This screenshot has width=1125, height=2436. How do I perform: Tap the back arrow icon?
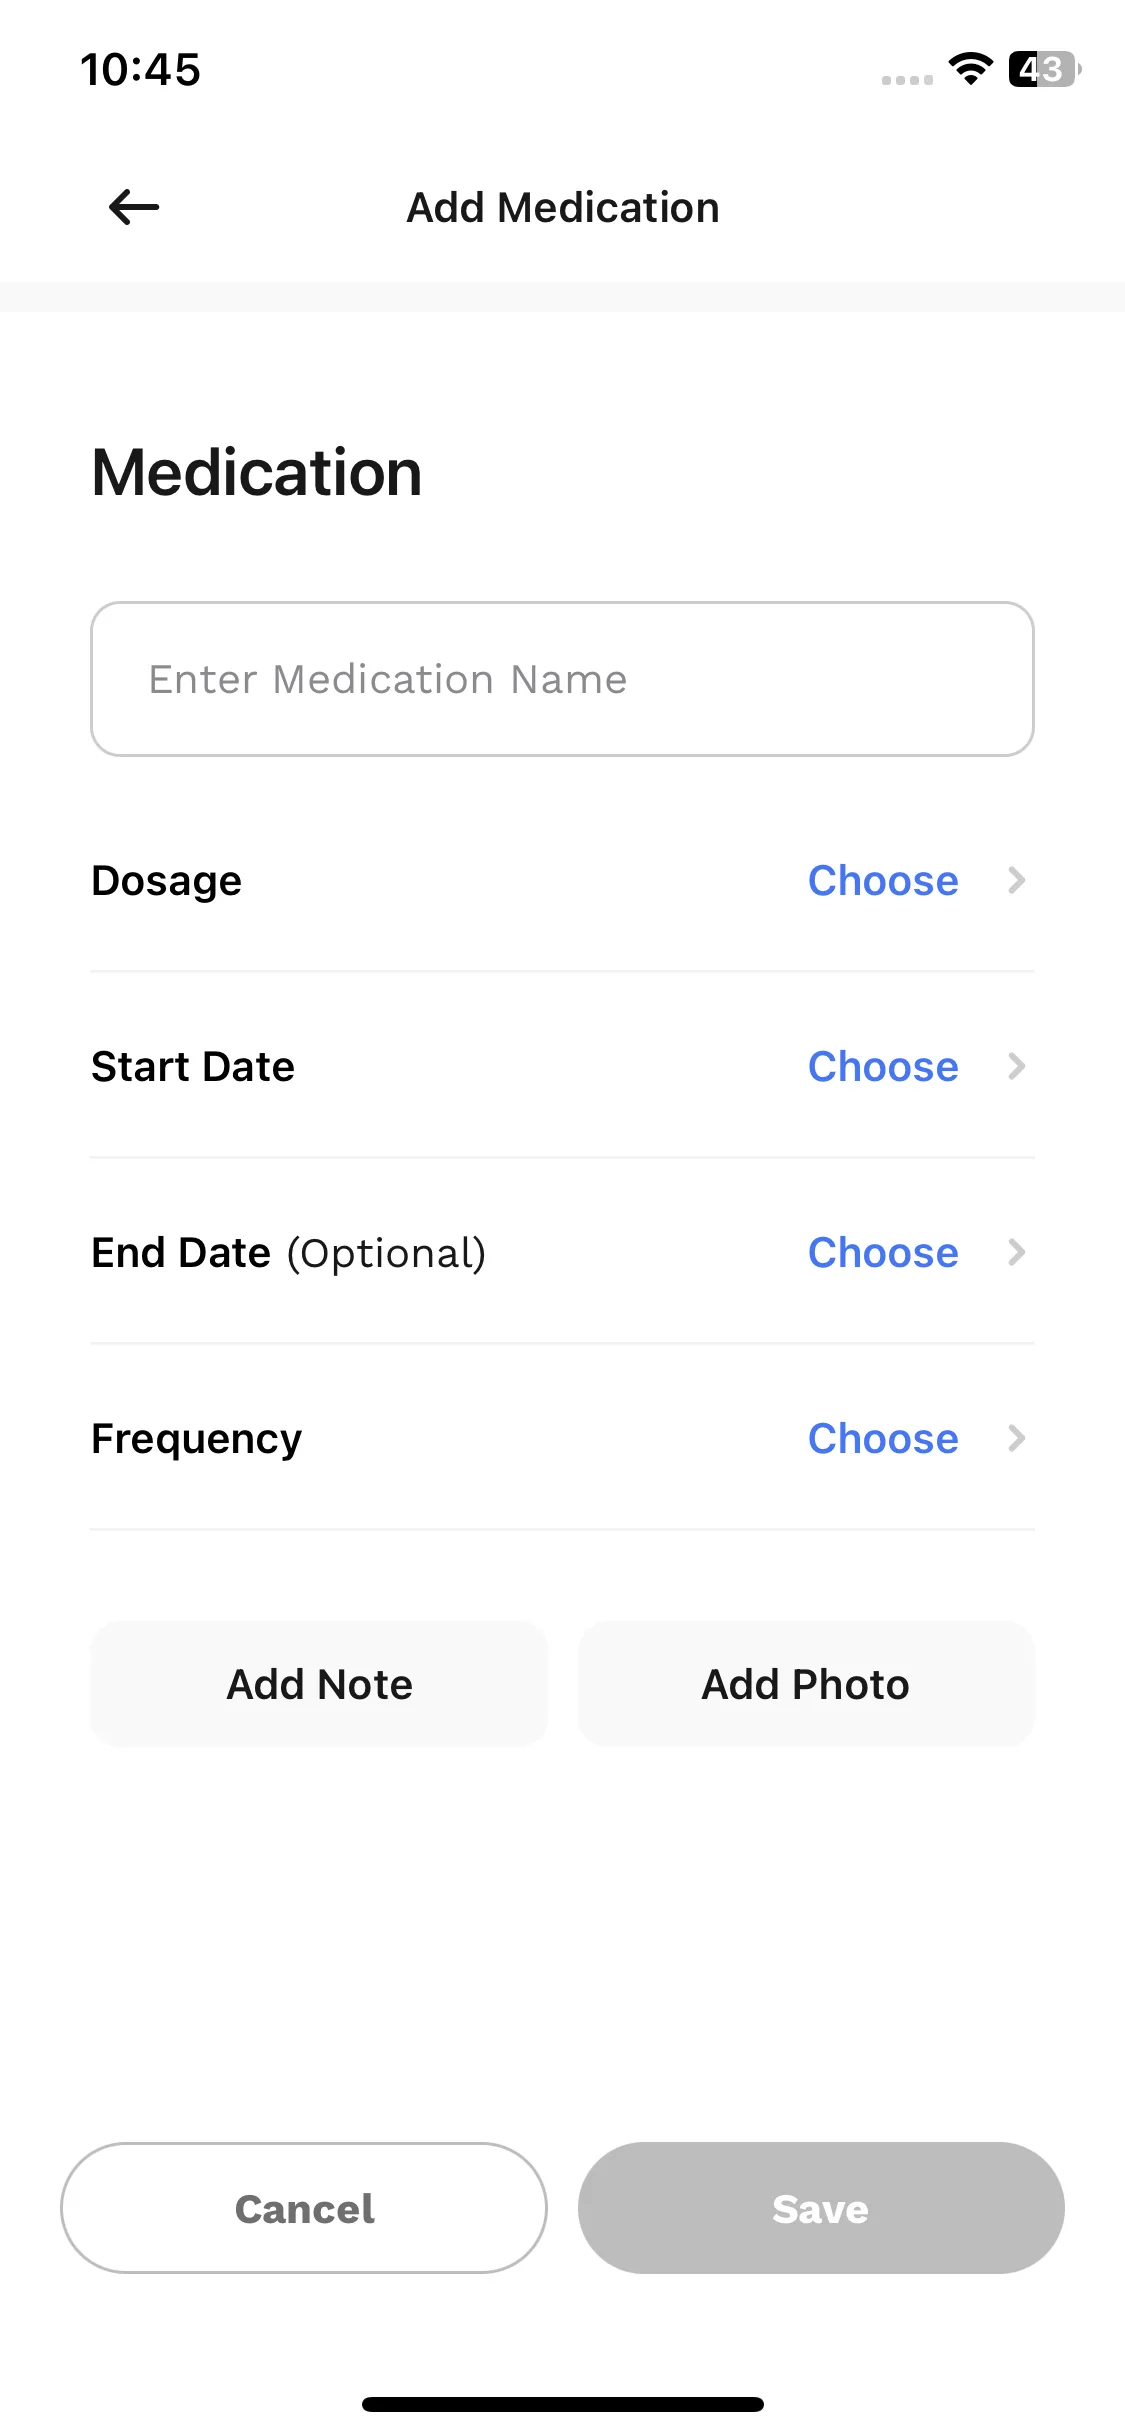[x=134, y=208]
